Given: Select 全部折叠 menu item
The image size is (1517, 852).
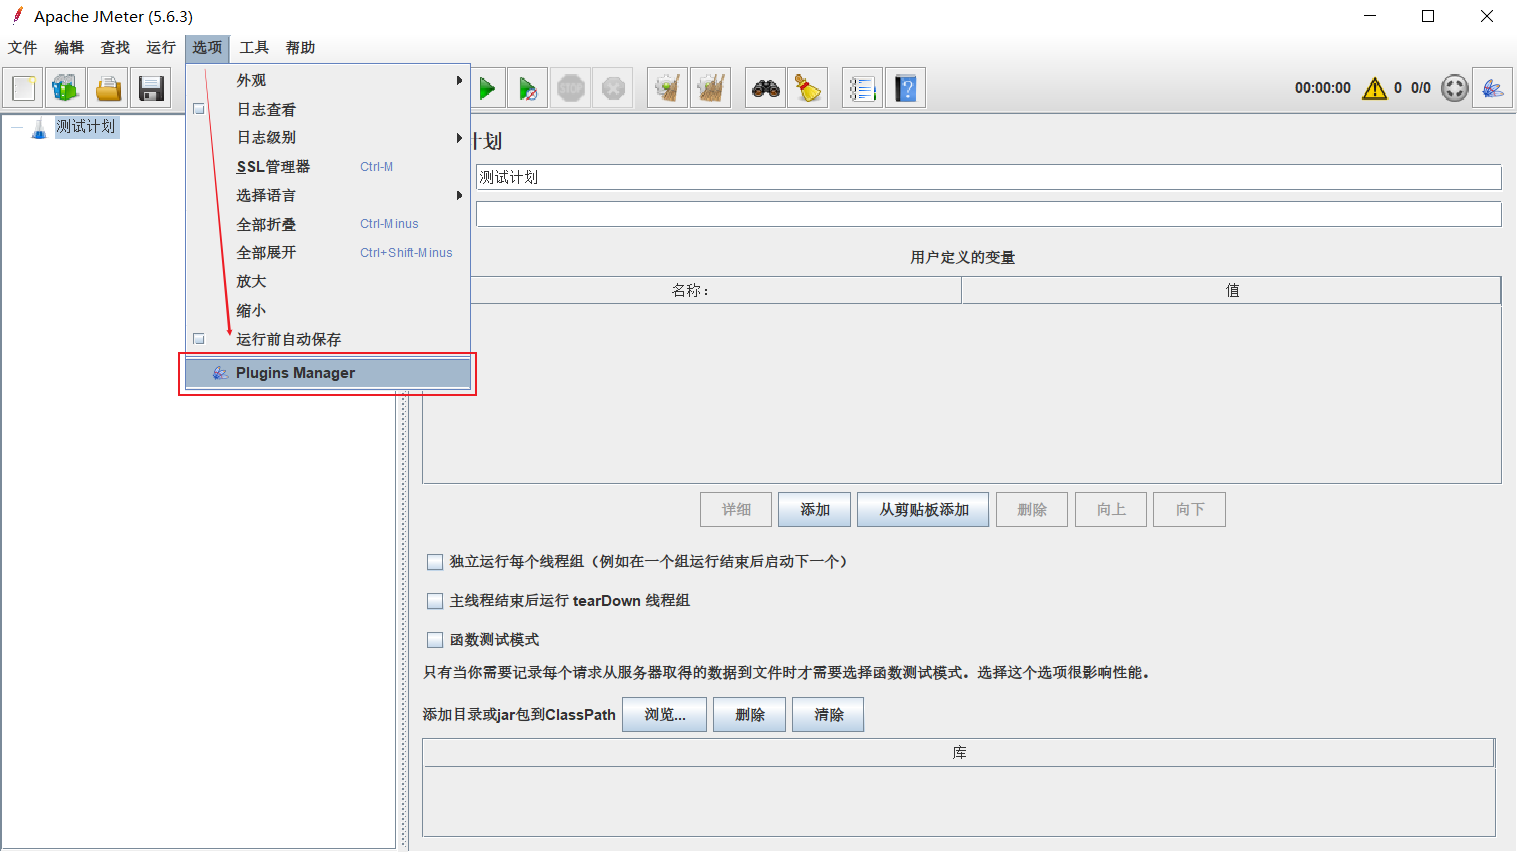Looking at the screenshot, I should [328, 224].
